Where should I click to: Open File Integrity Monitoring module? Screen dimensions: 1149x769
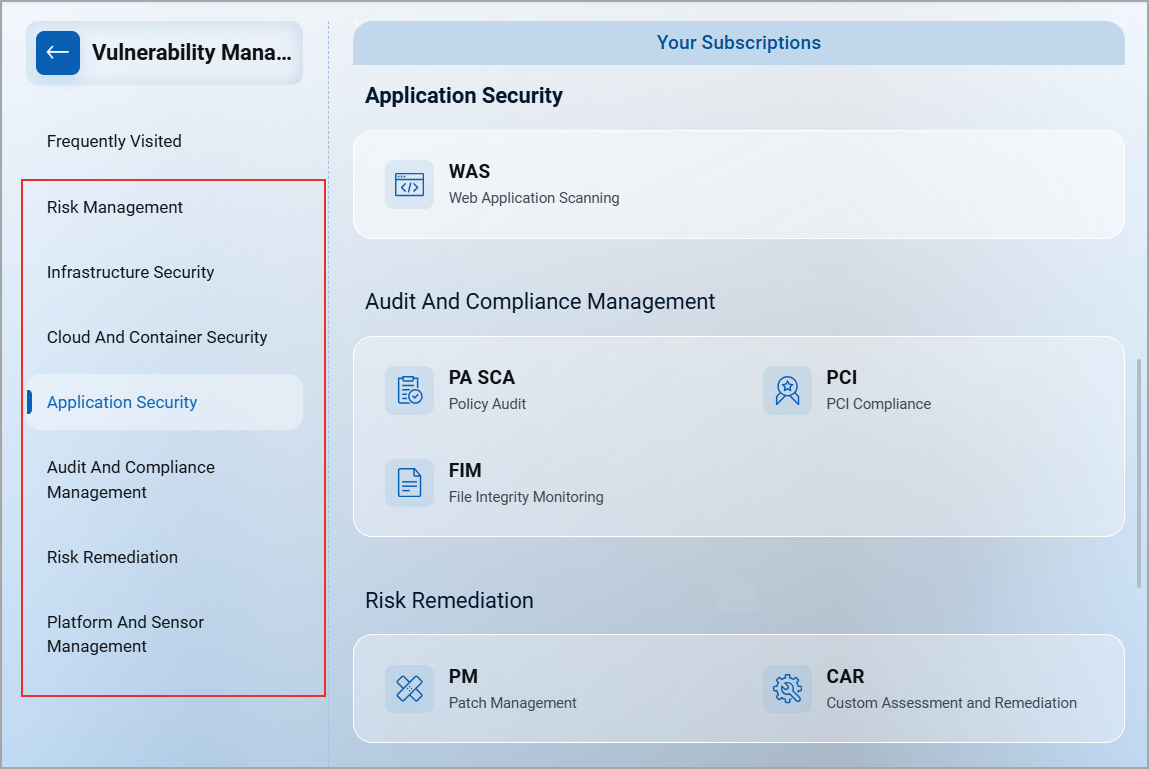click(526, 497)
